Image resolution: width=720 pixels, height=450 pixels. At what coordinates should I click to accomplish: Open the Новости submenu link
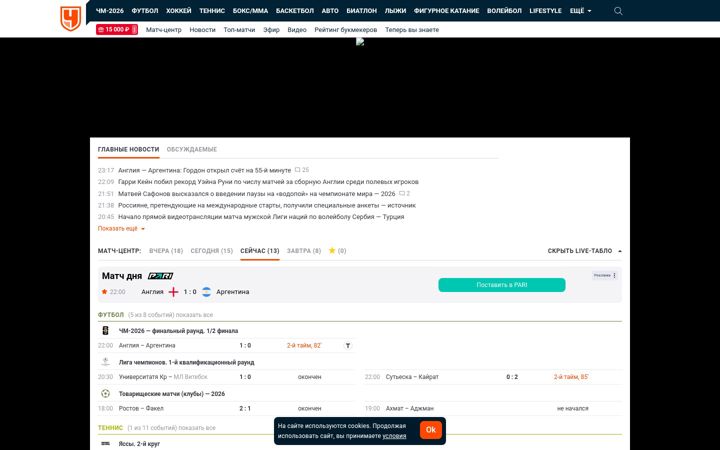(202, 29)
